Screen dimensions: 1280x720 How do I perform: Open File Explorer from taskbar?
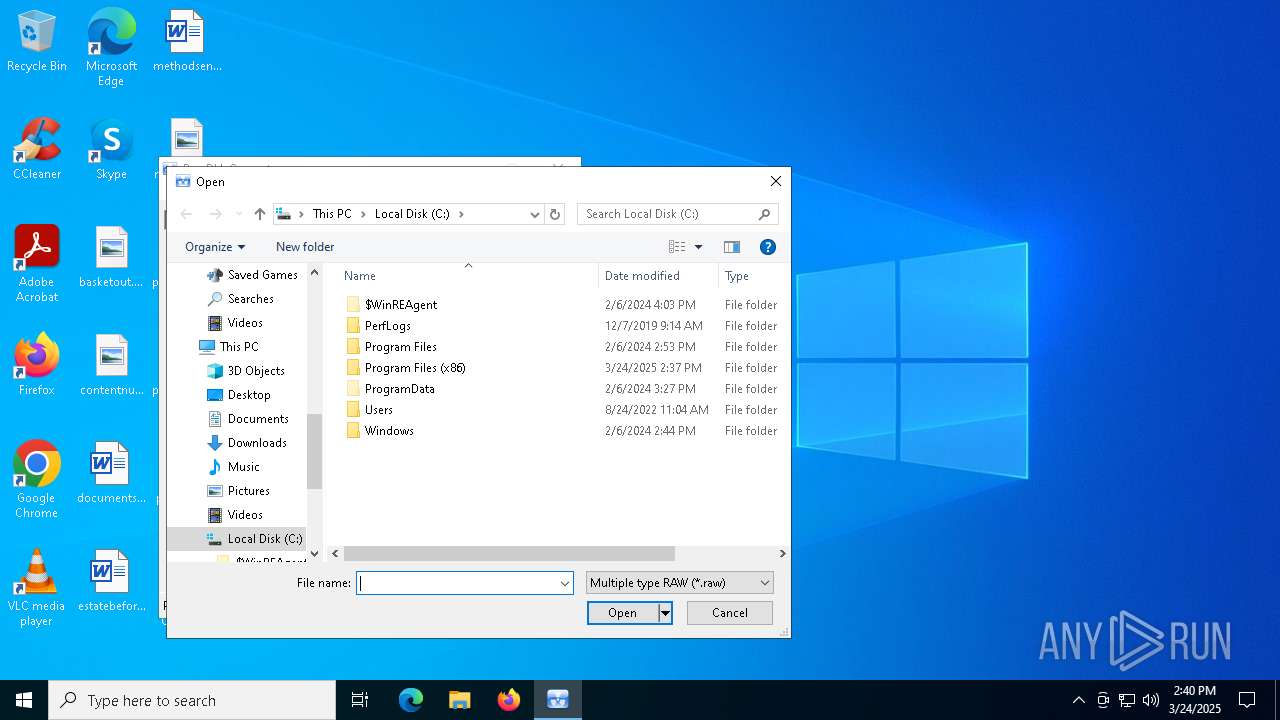[x=459, y=700]
